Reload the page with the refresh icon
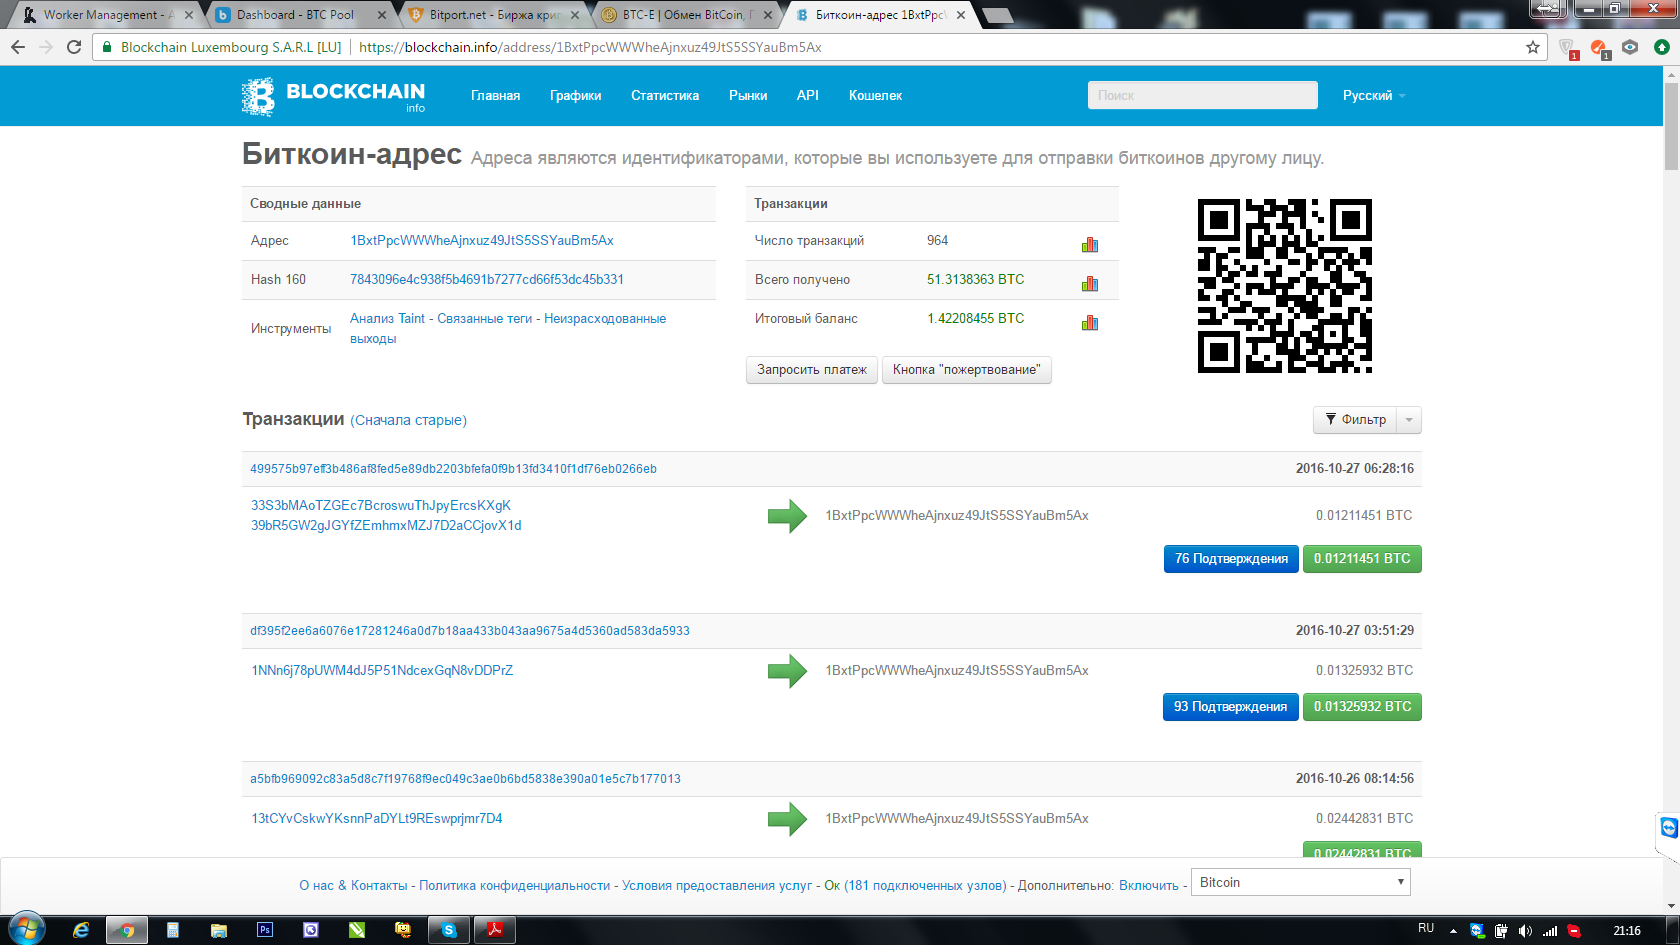 (x=74, y=47)
